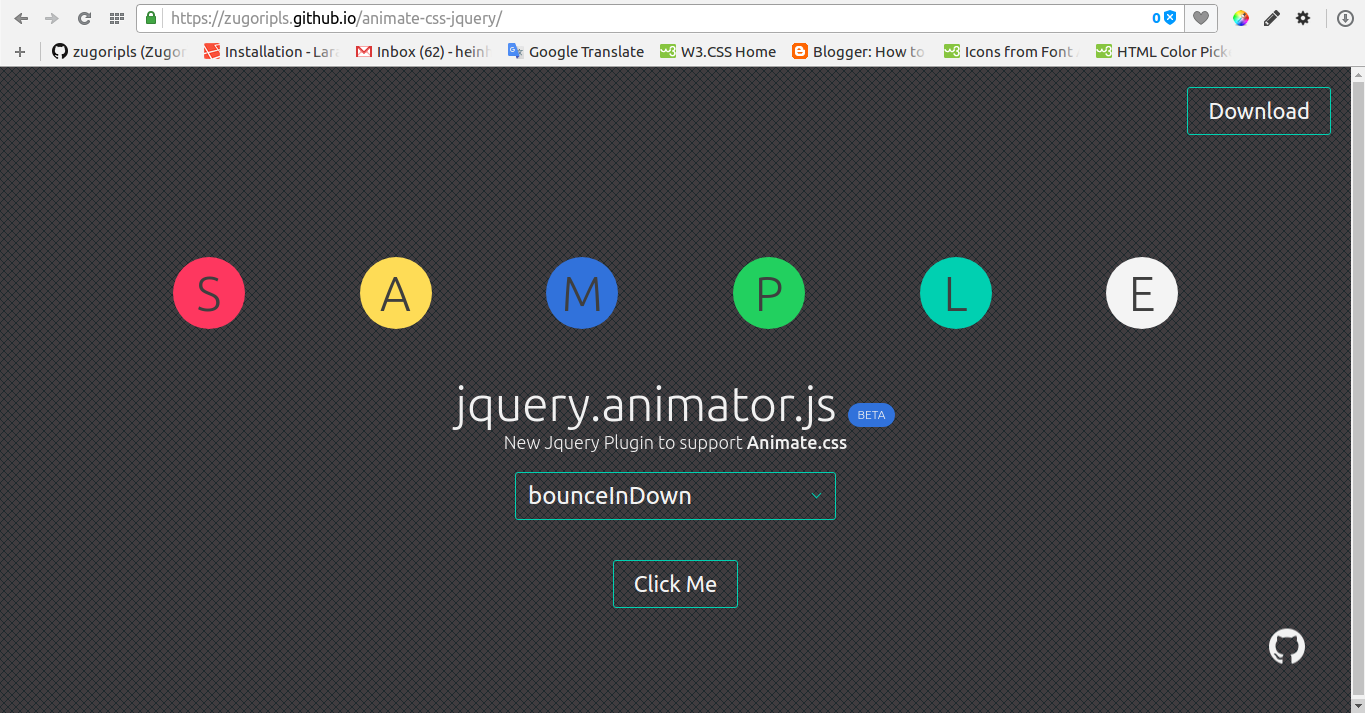Go forward to the next page
The width and height of the screenshot is (1365, 713).
tap(52, 18)
